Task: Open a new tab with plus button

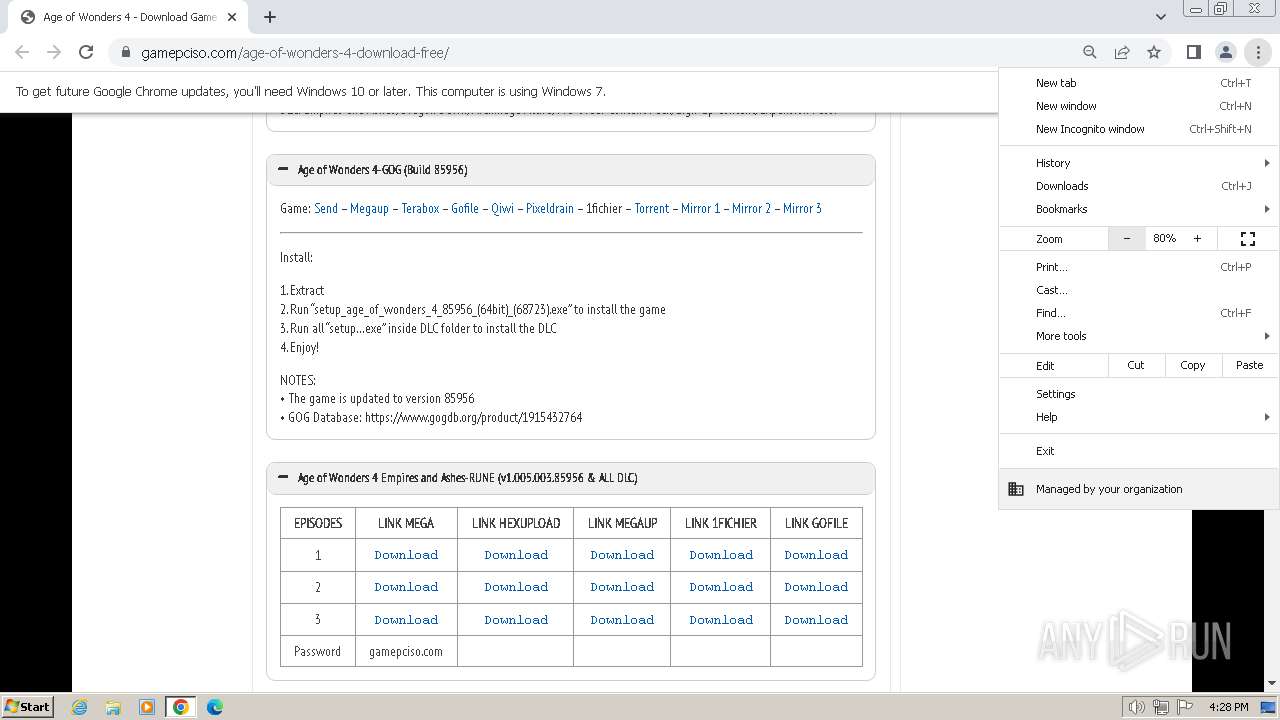Action: point(270,16)
